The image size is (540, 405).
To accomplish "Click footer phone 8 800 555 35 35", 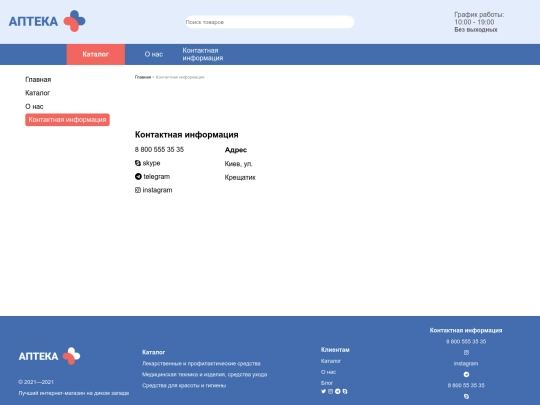I will click(x=466, y=341).
